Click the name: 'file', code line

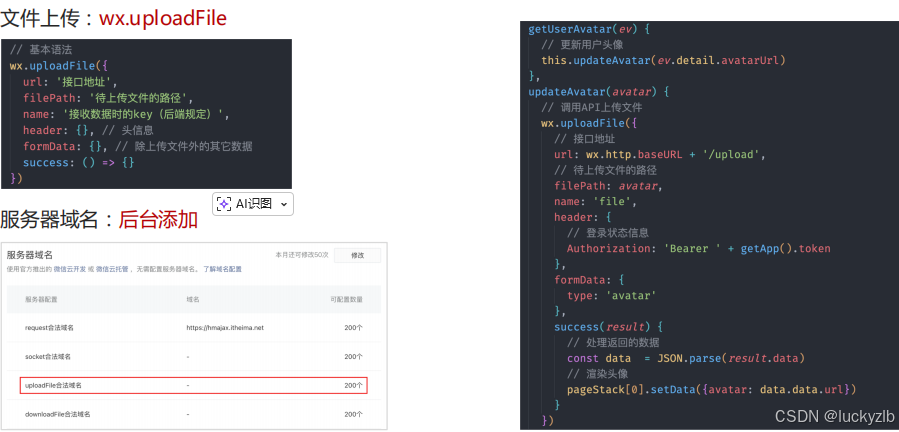pyautogui.click(x=596, y=201)
